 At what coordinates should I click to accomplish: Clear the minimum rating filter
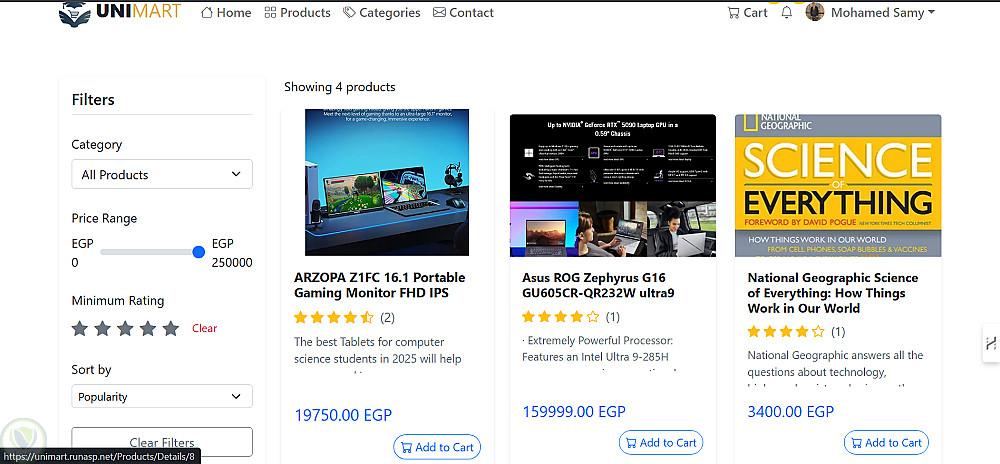[205, 329]
